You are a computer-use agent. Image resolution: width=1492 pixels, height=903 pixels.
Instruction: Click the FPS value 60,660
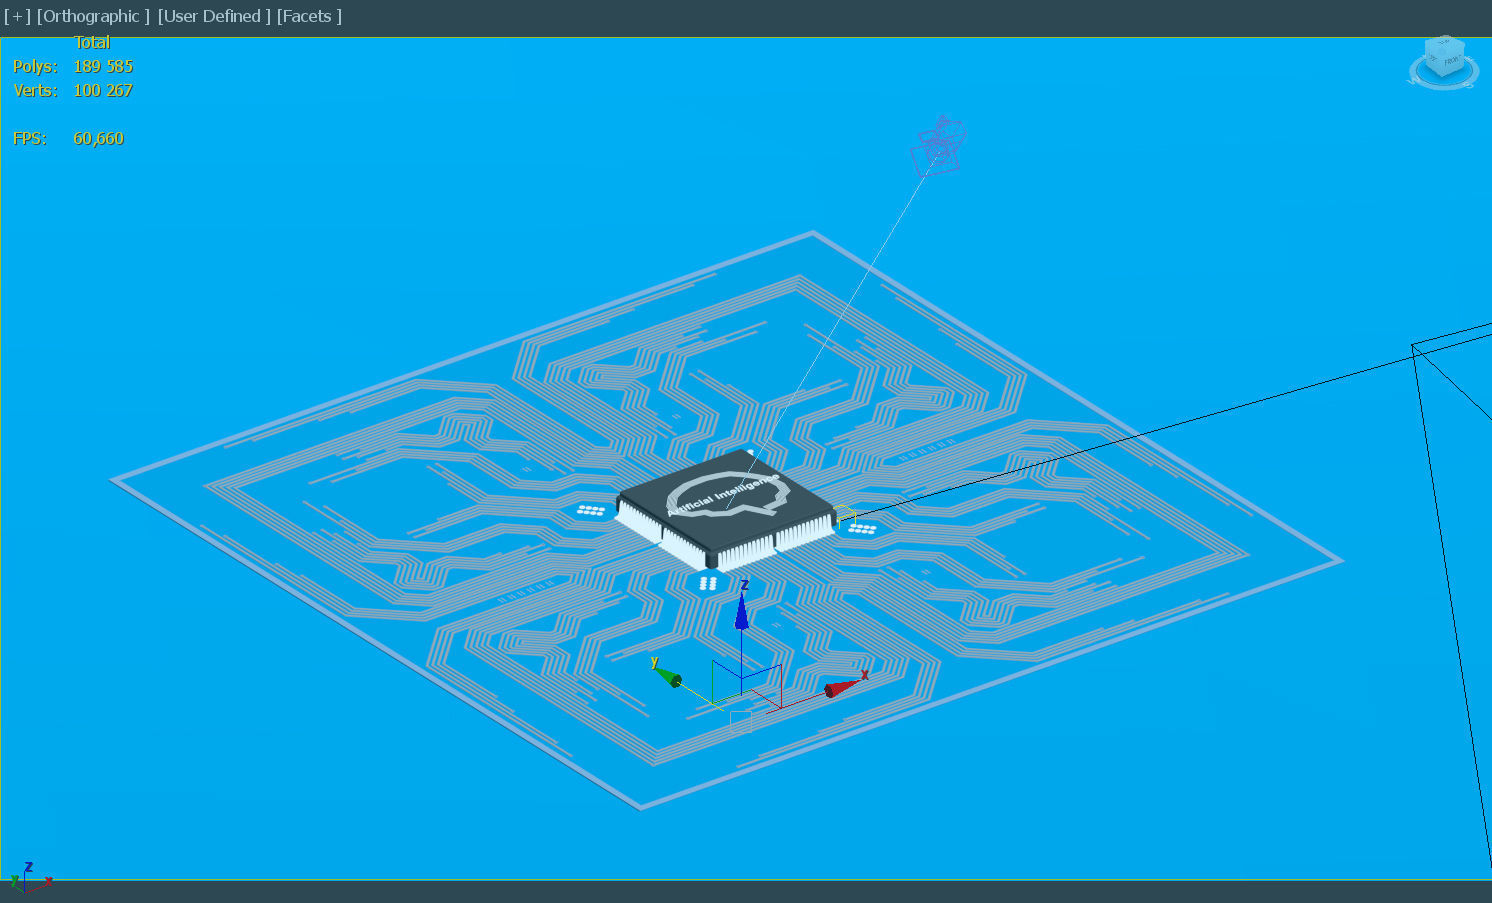(98, 138)
